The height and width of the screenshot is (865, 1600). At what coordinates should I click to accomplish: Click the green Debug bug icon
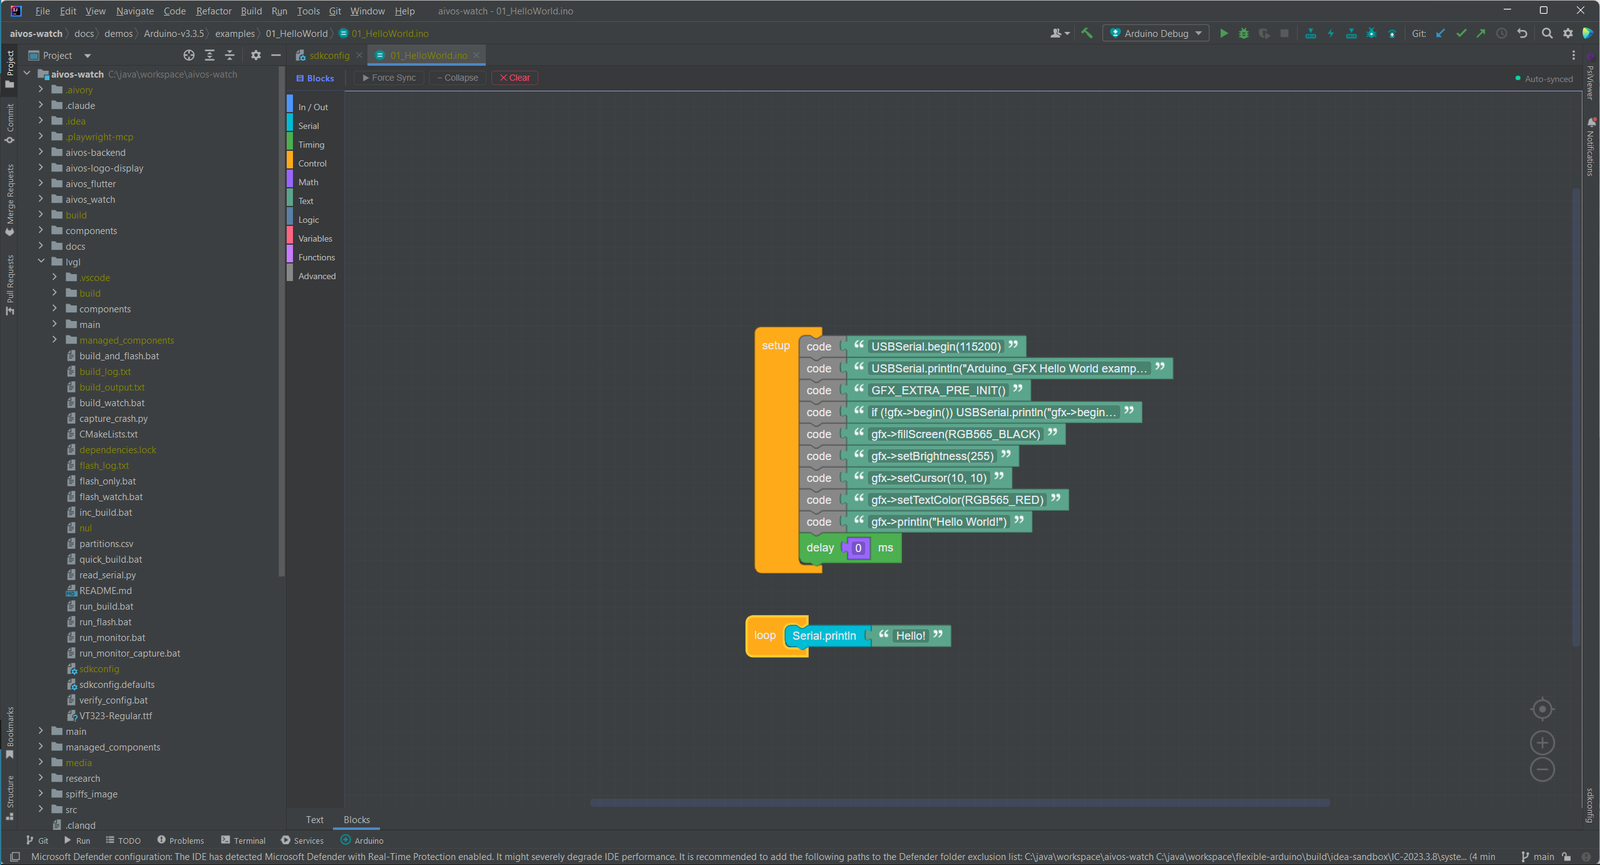click(1244, 33)
